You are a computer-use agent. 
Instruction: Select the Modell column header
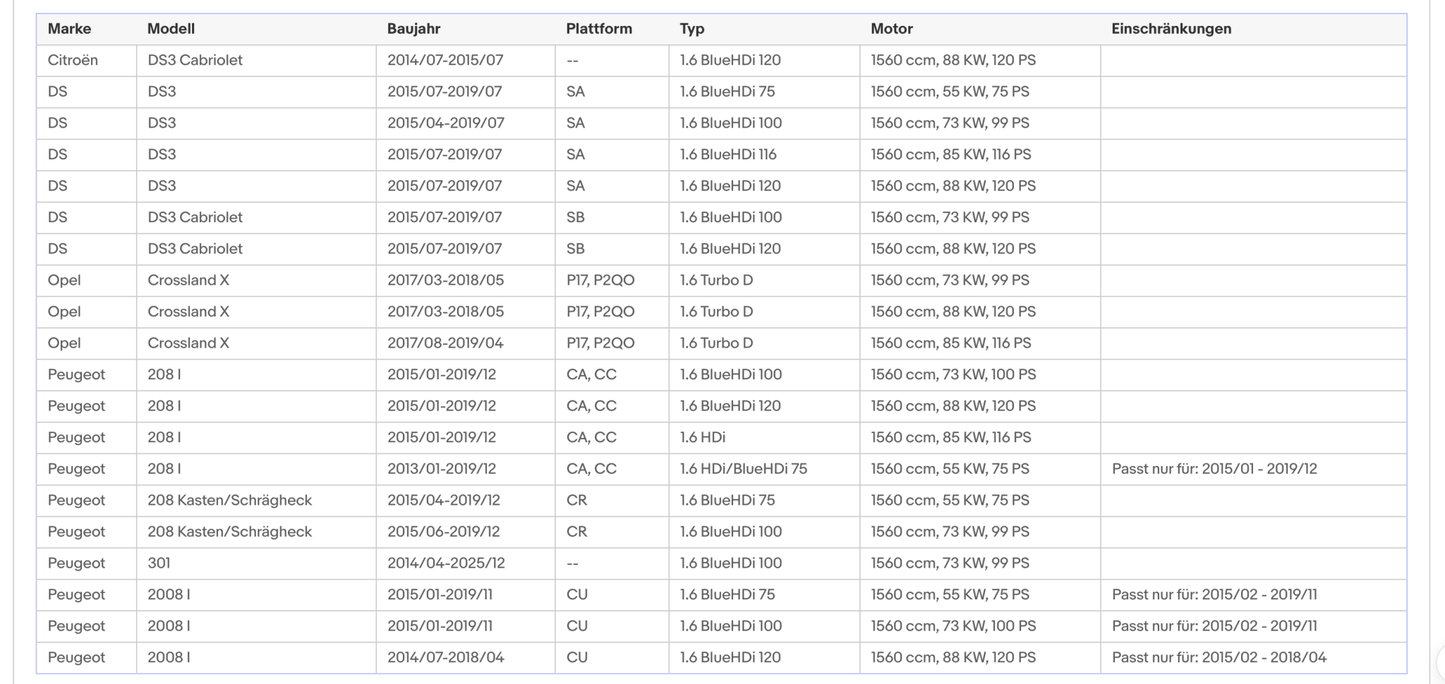click(x=171, y=29)
